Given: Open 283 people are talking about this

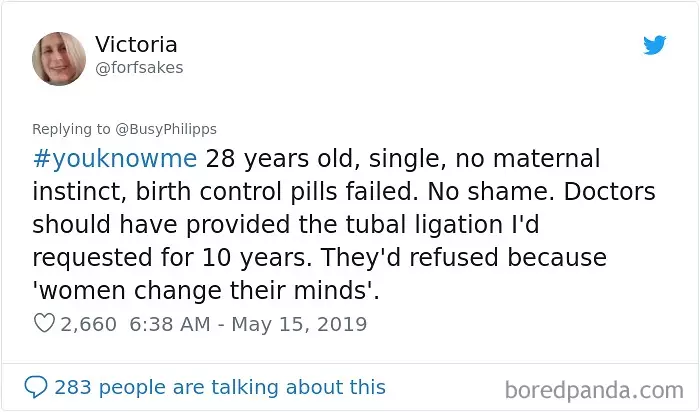Looking at the screenshot, I should 220,387.
